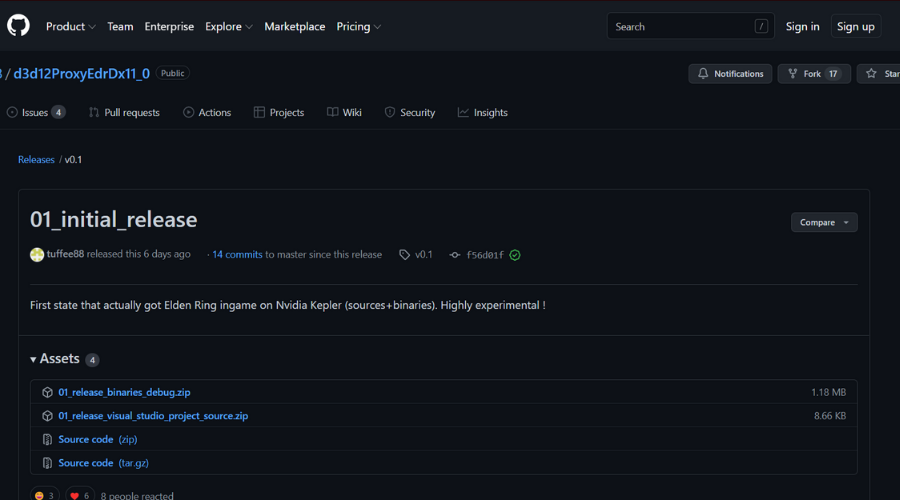Click package icon for visual_studio_project_source.zip
This screenshot has height=500, width=900.
(x=48, y=416)
